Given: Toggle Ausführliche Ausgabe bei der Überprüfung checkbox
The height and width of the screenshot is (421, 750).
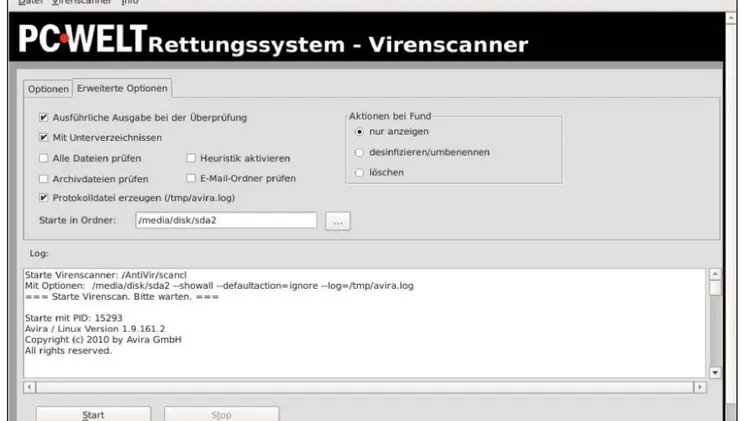Looking at the screenshot, I should pyautogui.click(x=44, y=117).
